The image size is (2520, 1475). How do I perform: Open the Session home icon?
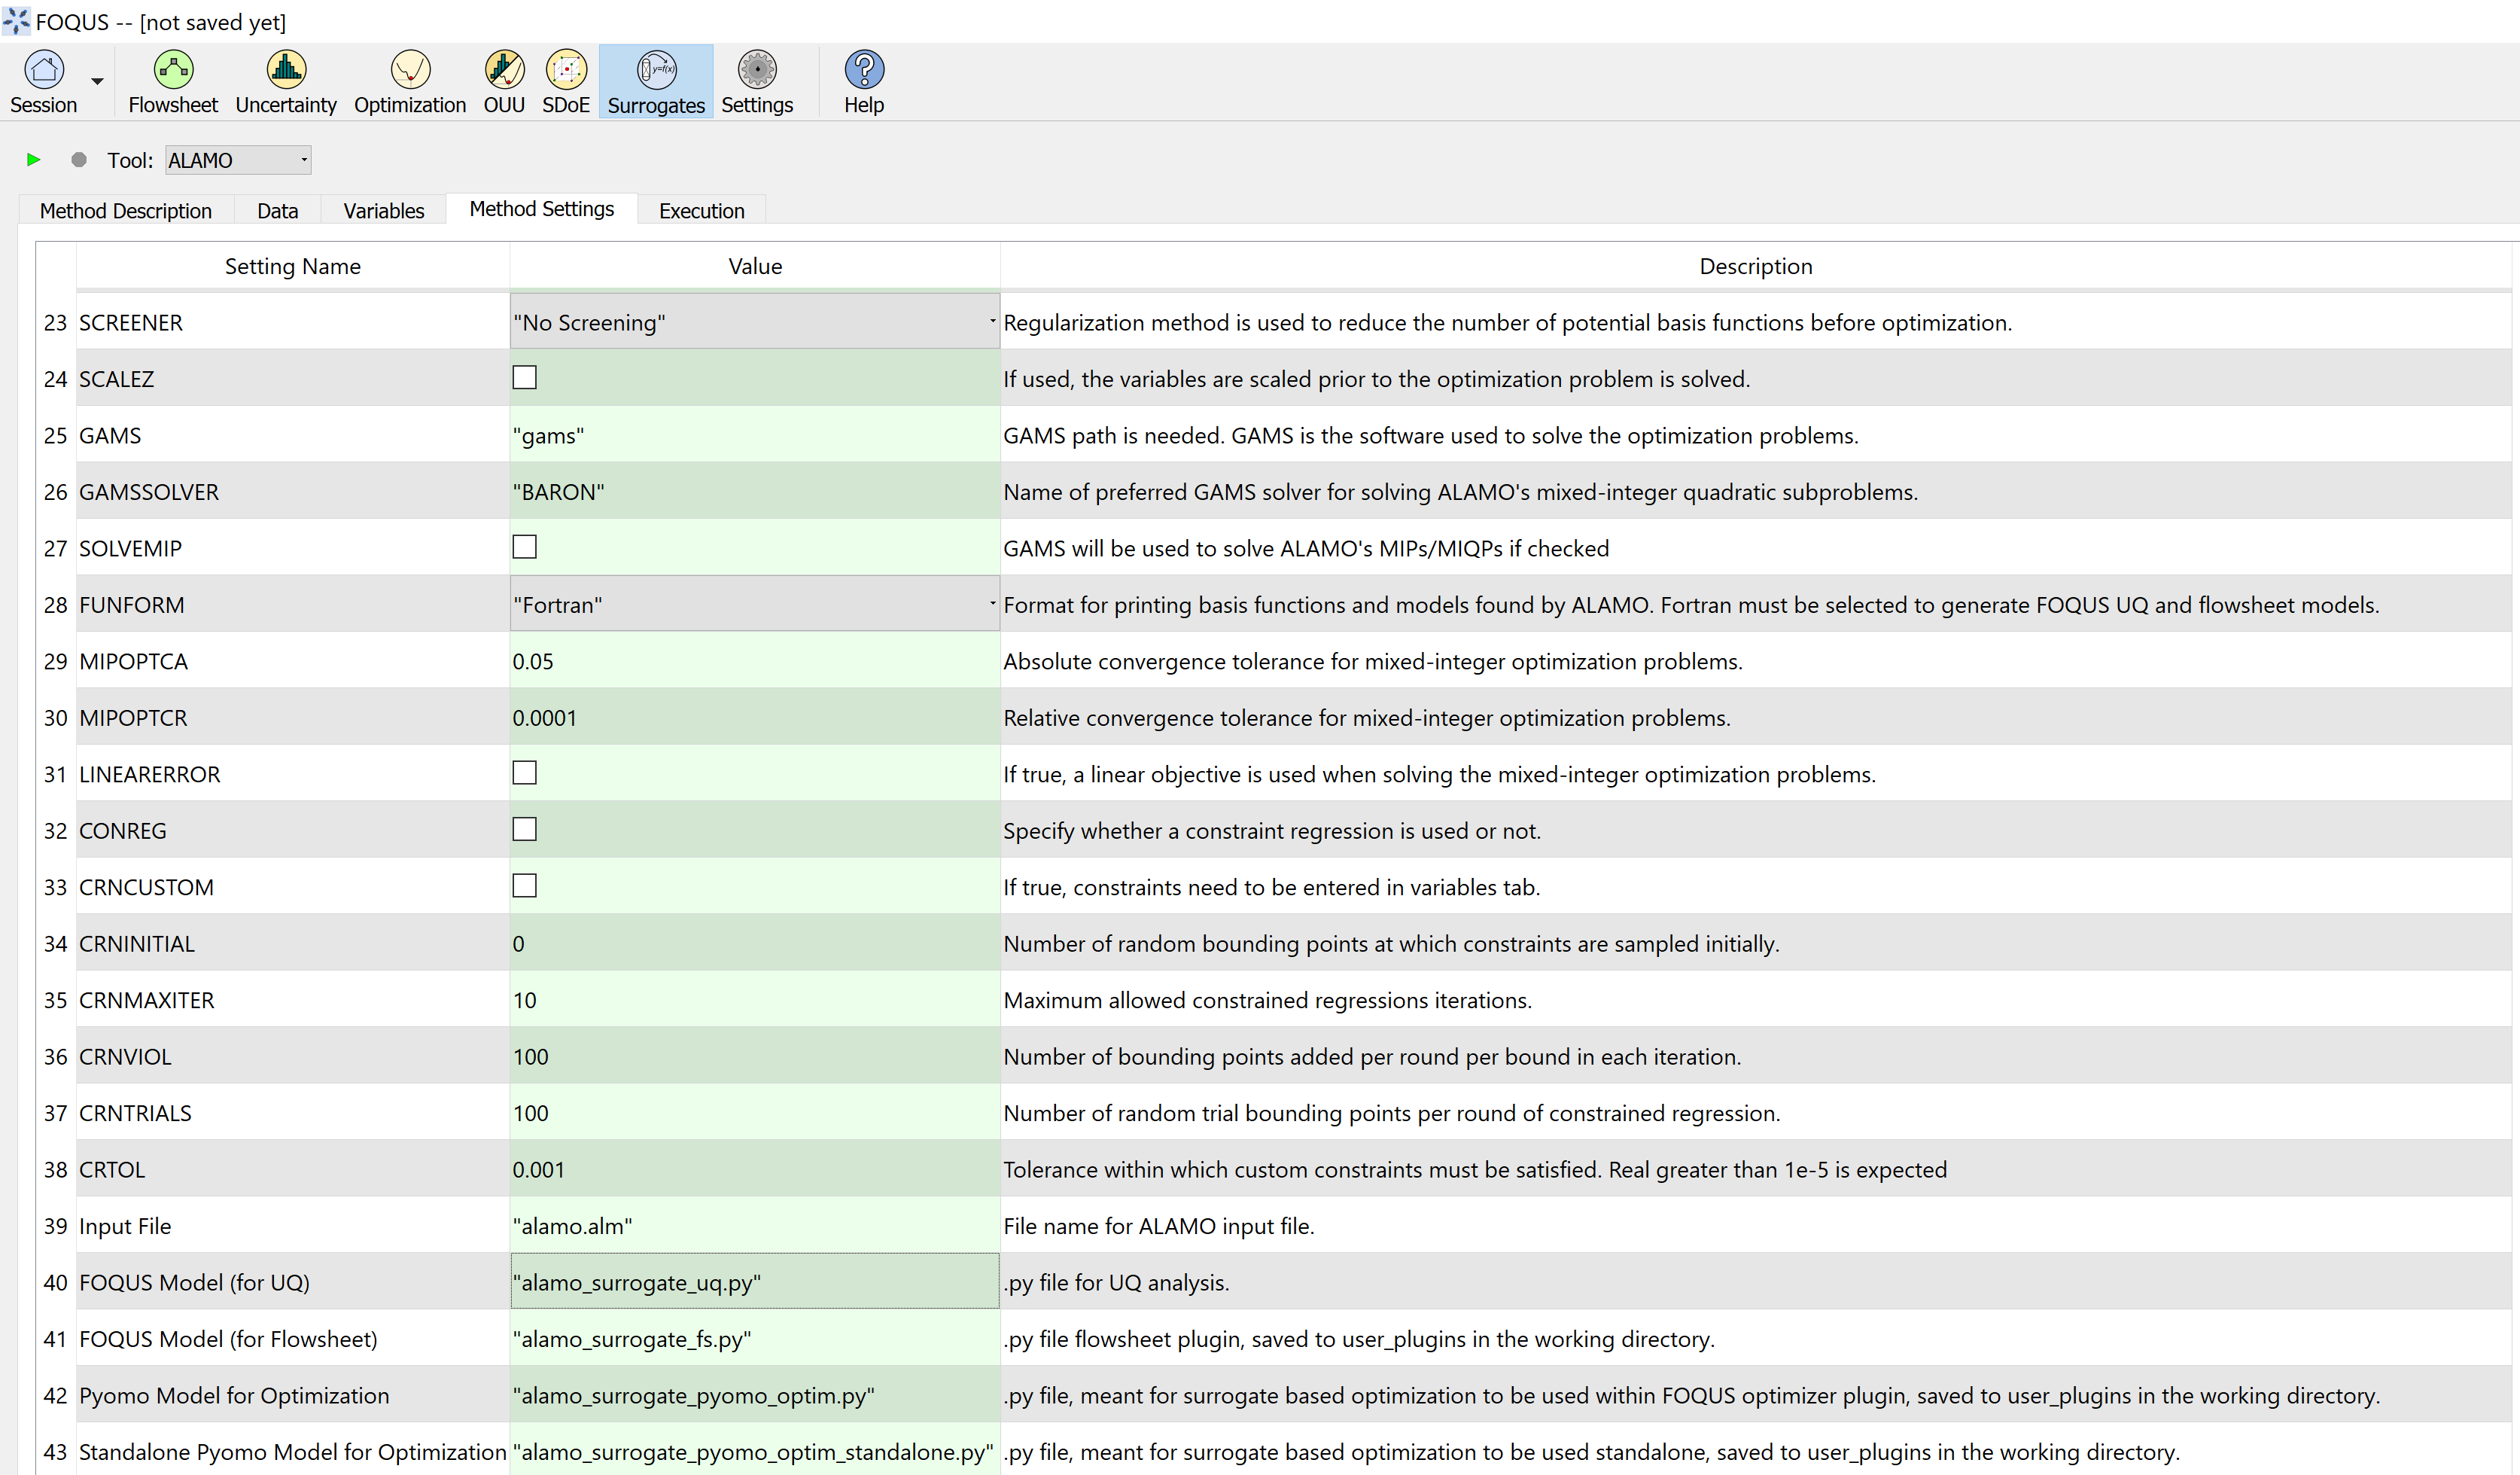(44, 70)
